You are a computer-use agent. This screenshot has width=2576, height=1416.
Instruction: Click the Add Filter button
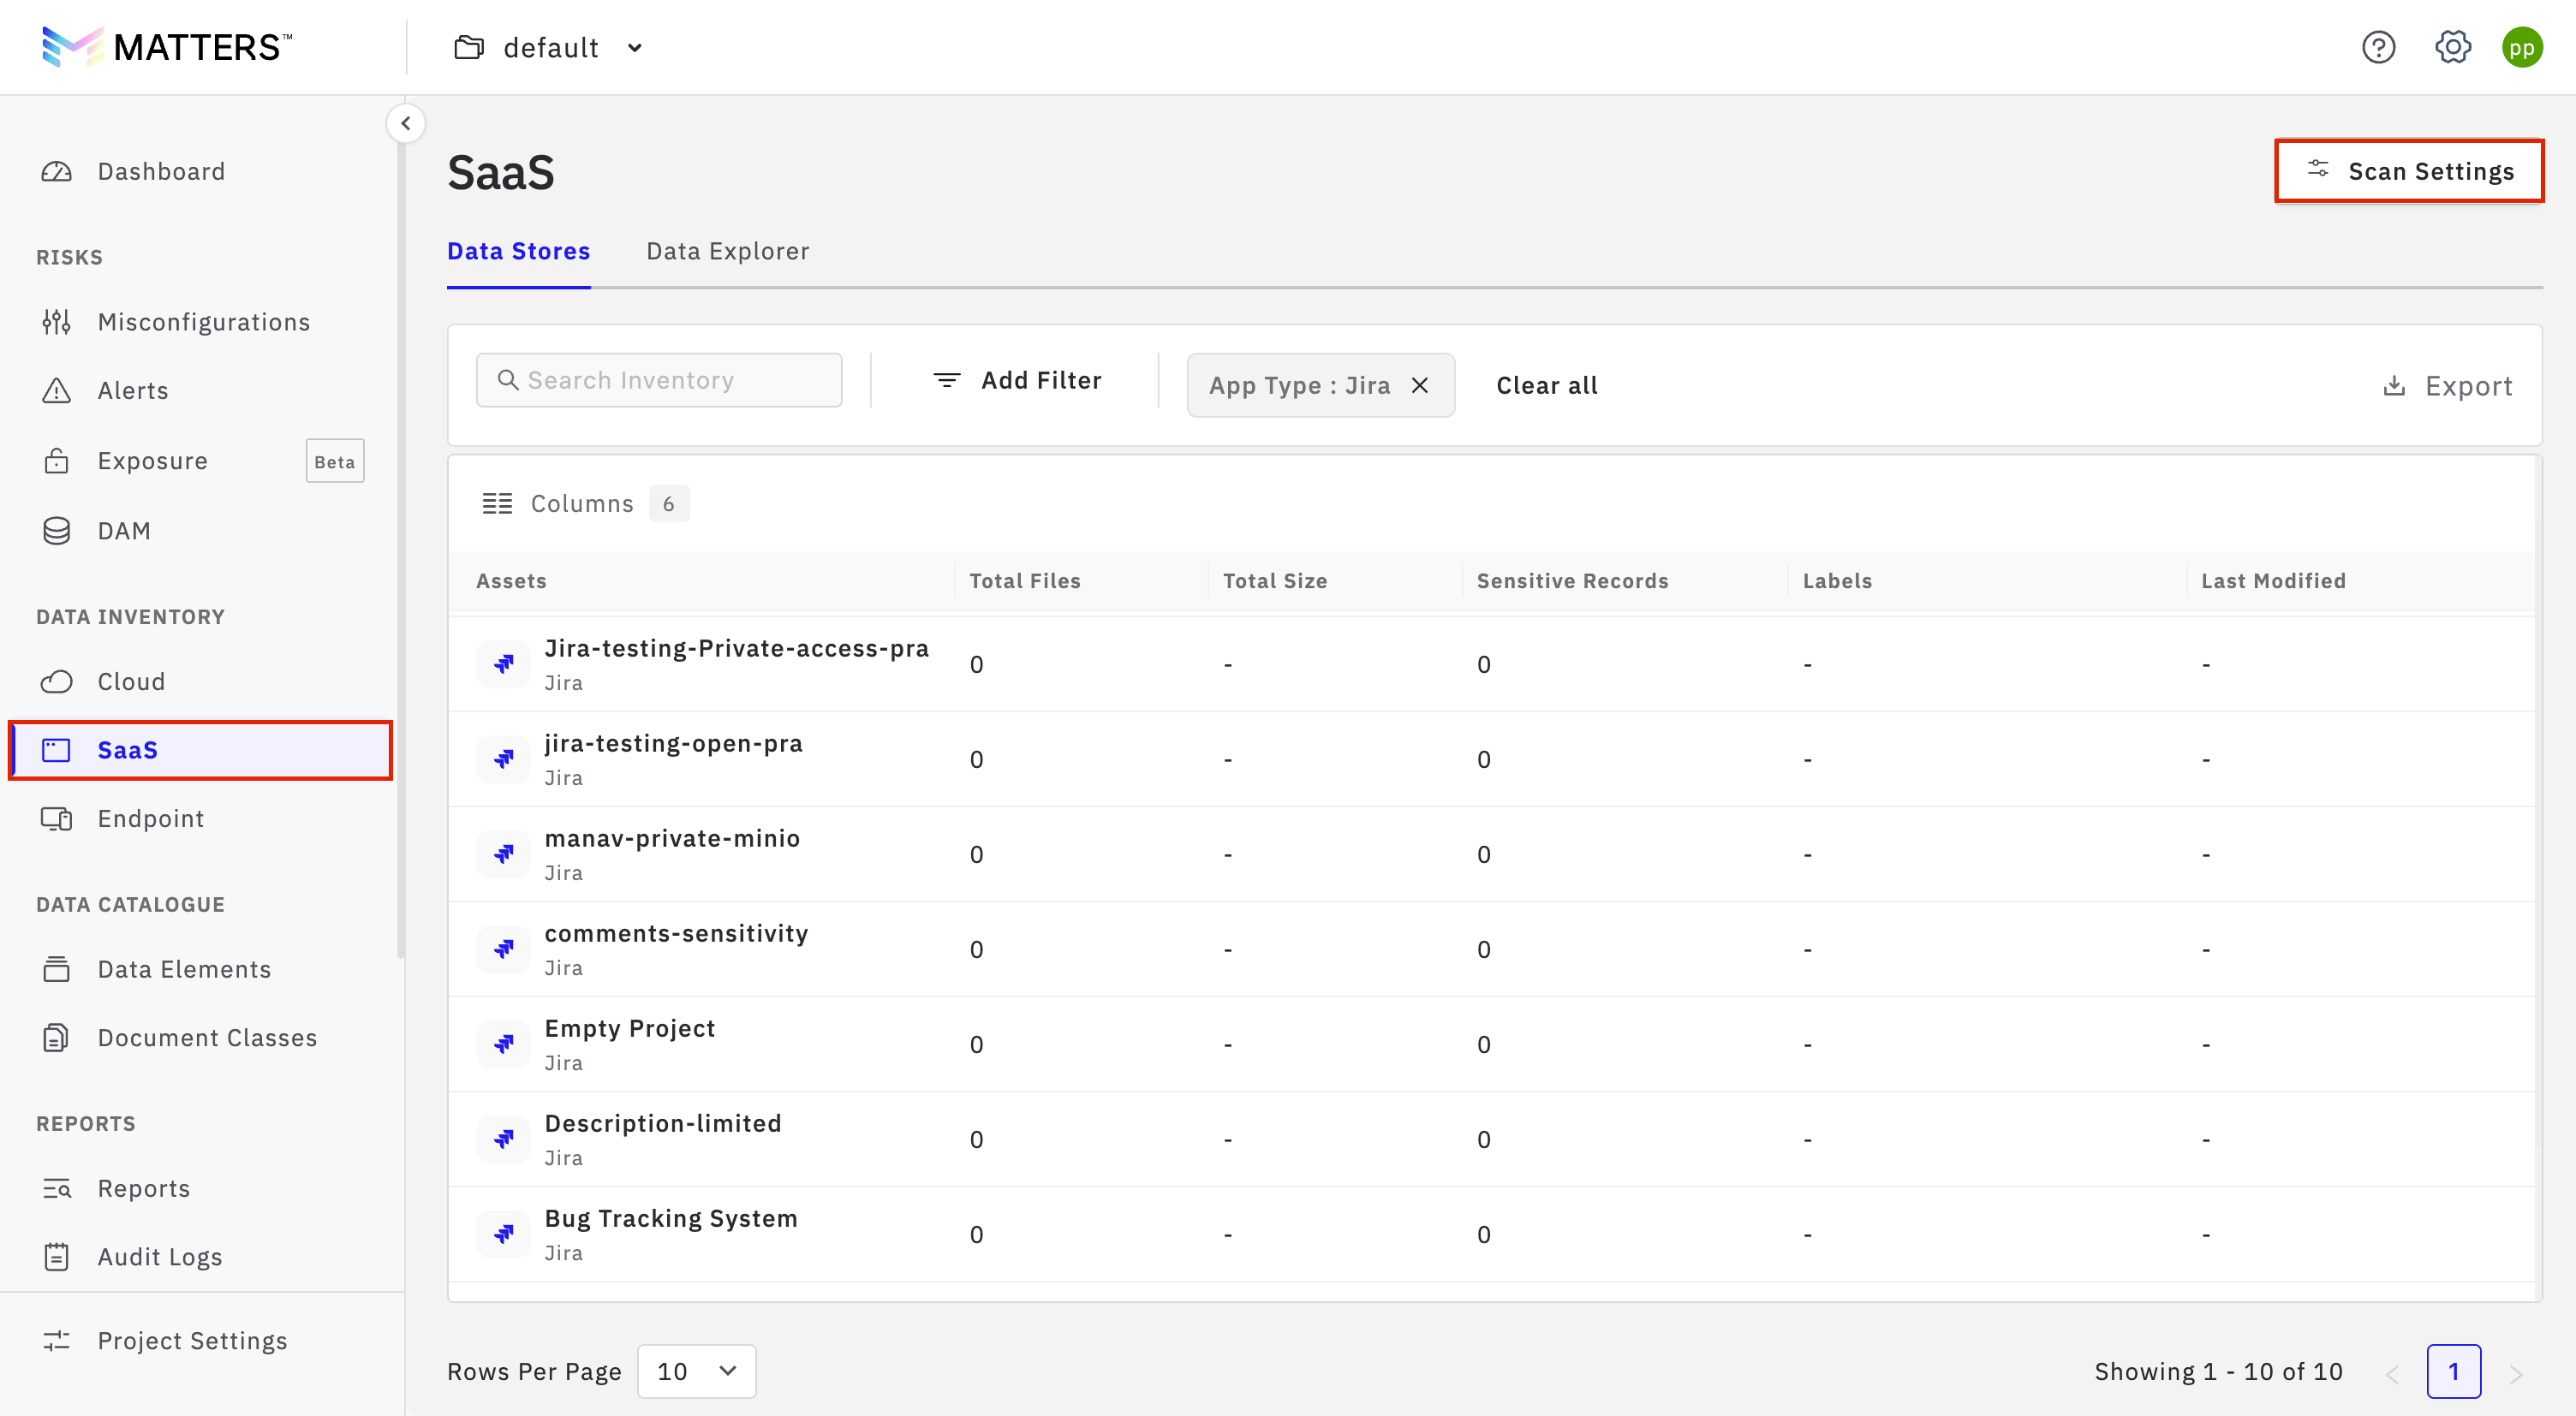1016,380
